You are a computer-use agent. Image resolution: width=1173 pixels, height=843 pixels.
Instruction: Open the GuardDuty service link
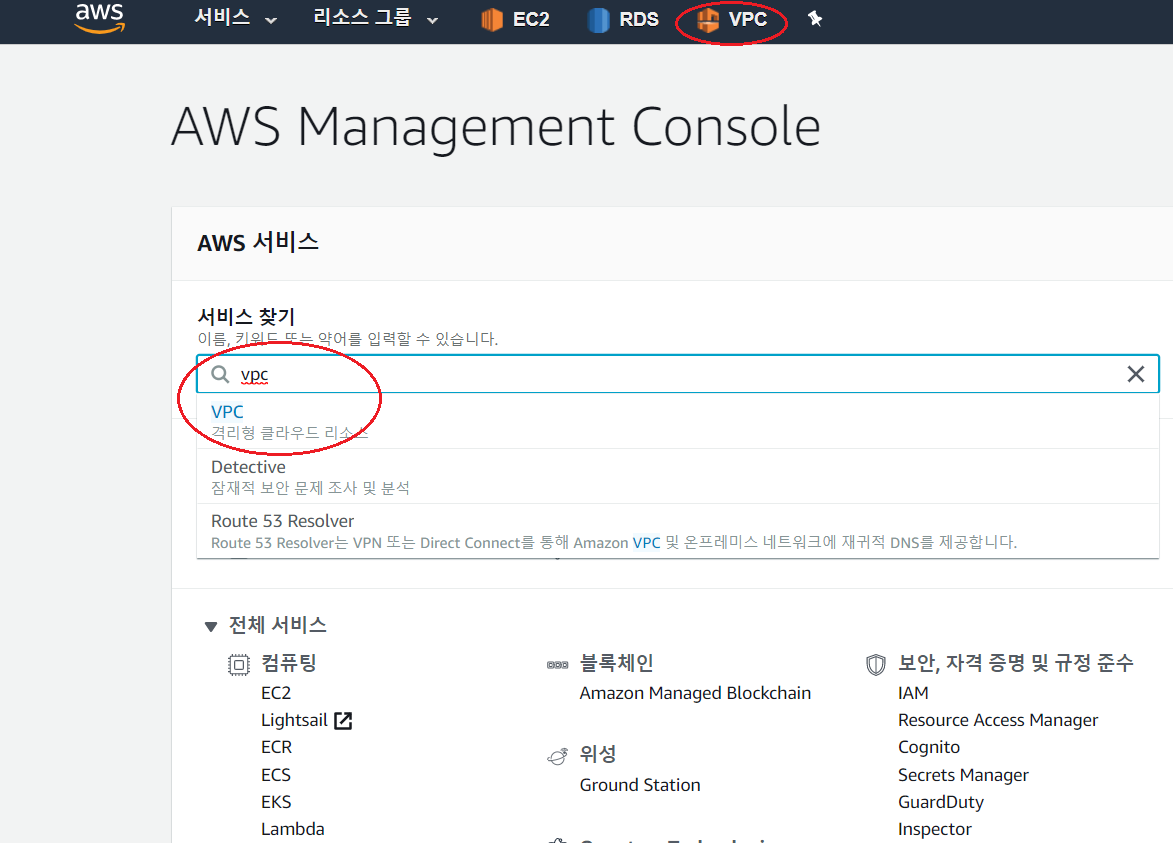point(940,802)
